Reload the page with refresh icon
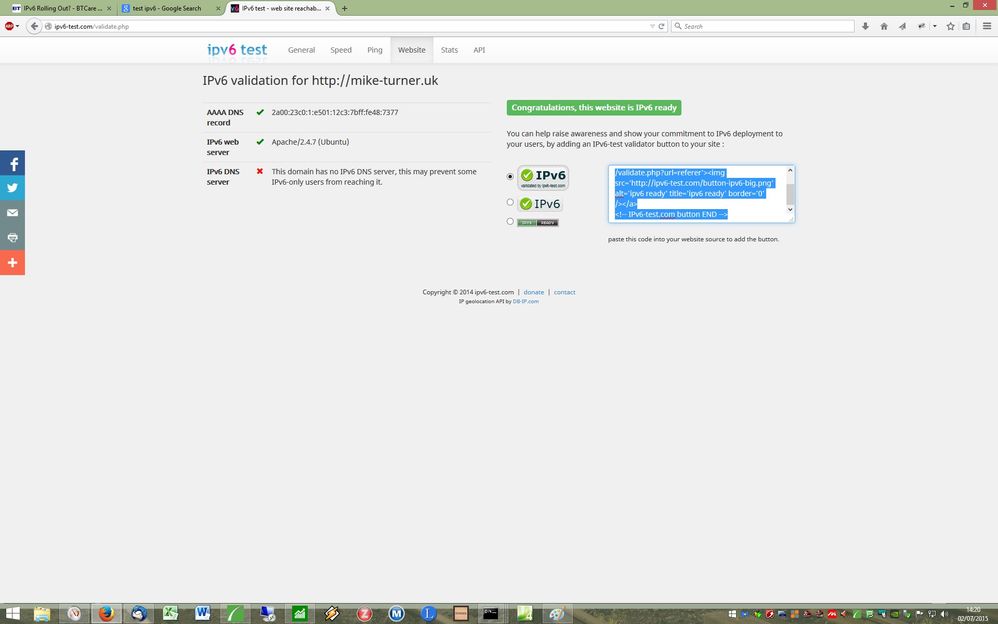This screenshot has width=998, height=624. tap(661, 26)
